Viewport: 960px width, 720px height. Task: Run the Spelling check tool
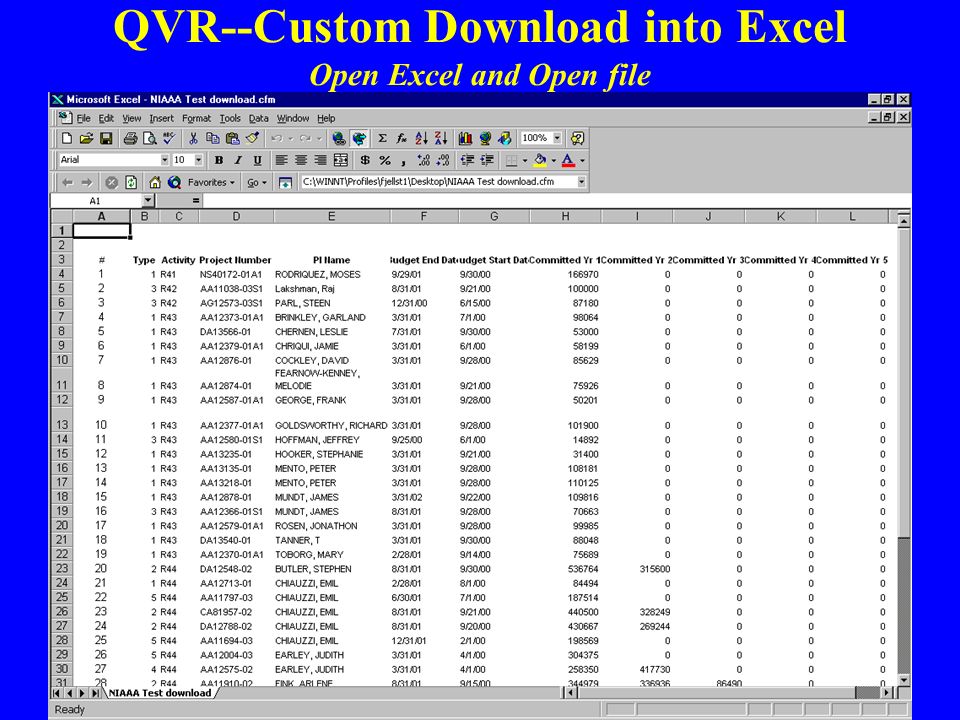[x=169, y=138]
